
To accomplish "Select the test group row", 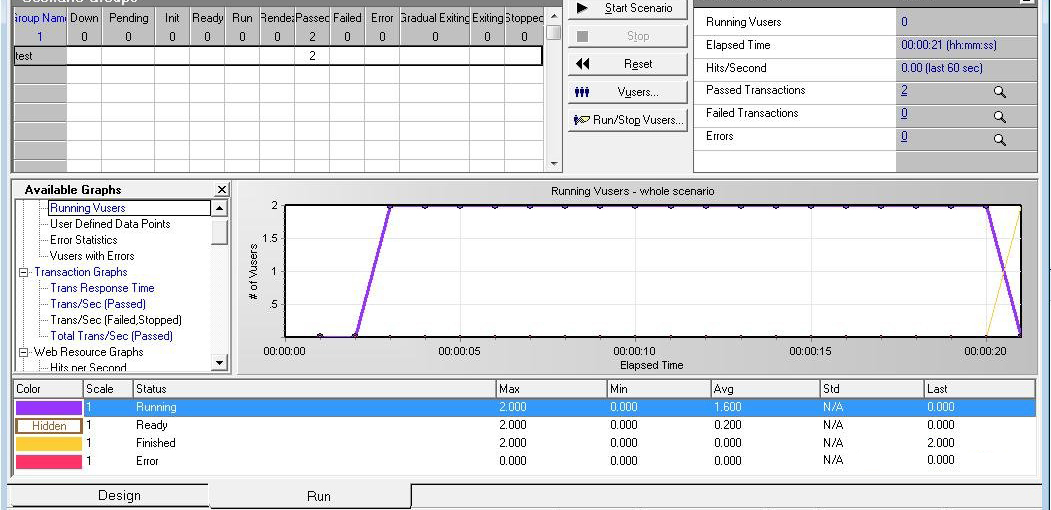I will point(39,56).
